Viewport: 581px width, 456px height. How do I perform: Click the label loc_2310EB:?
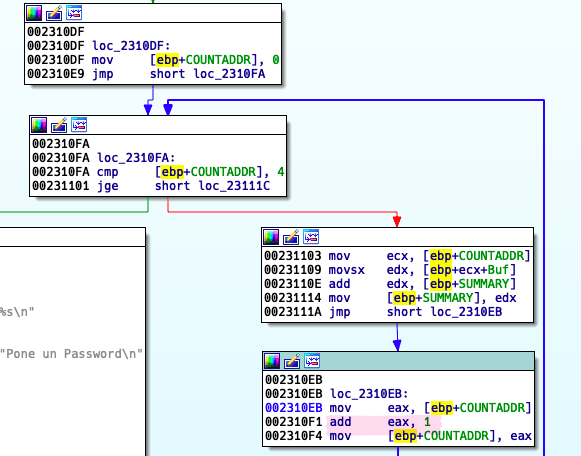point(369,394)
